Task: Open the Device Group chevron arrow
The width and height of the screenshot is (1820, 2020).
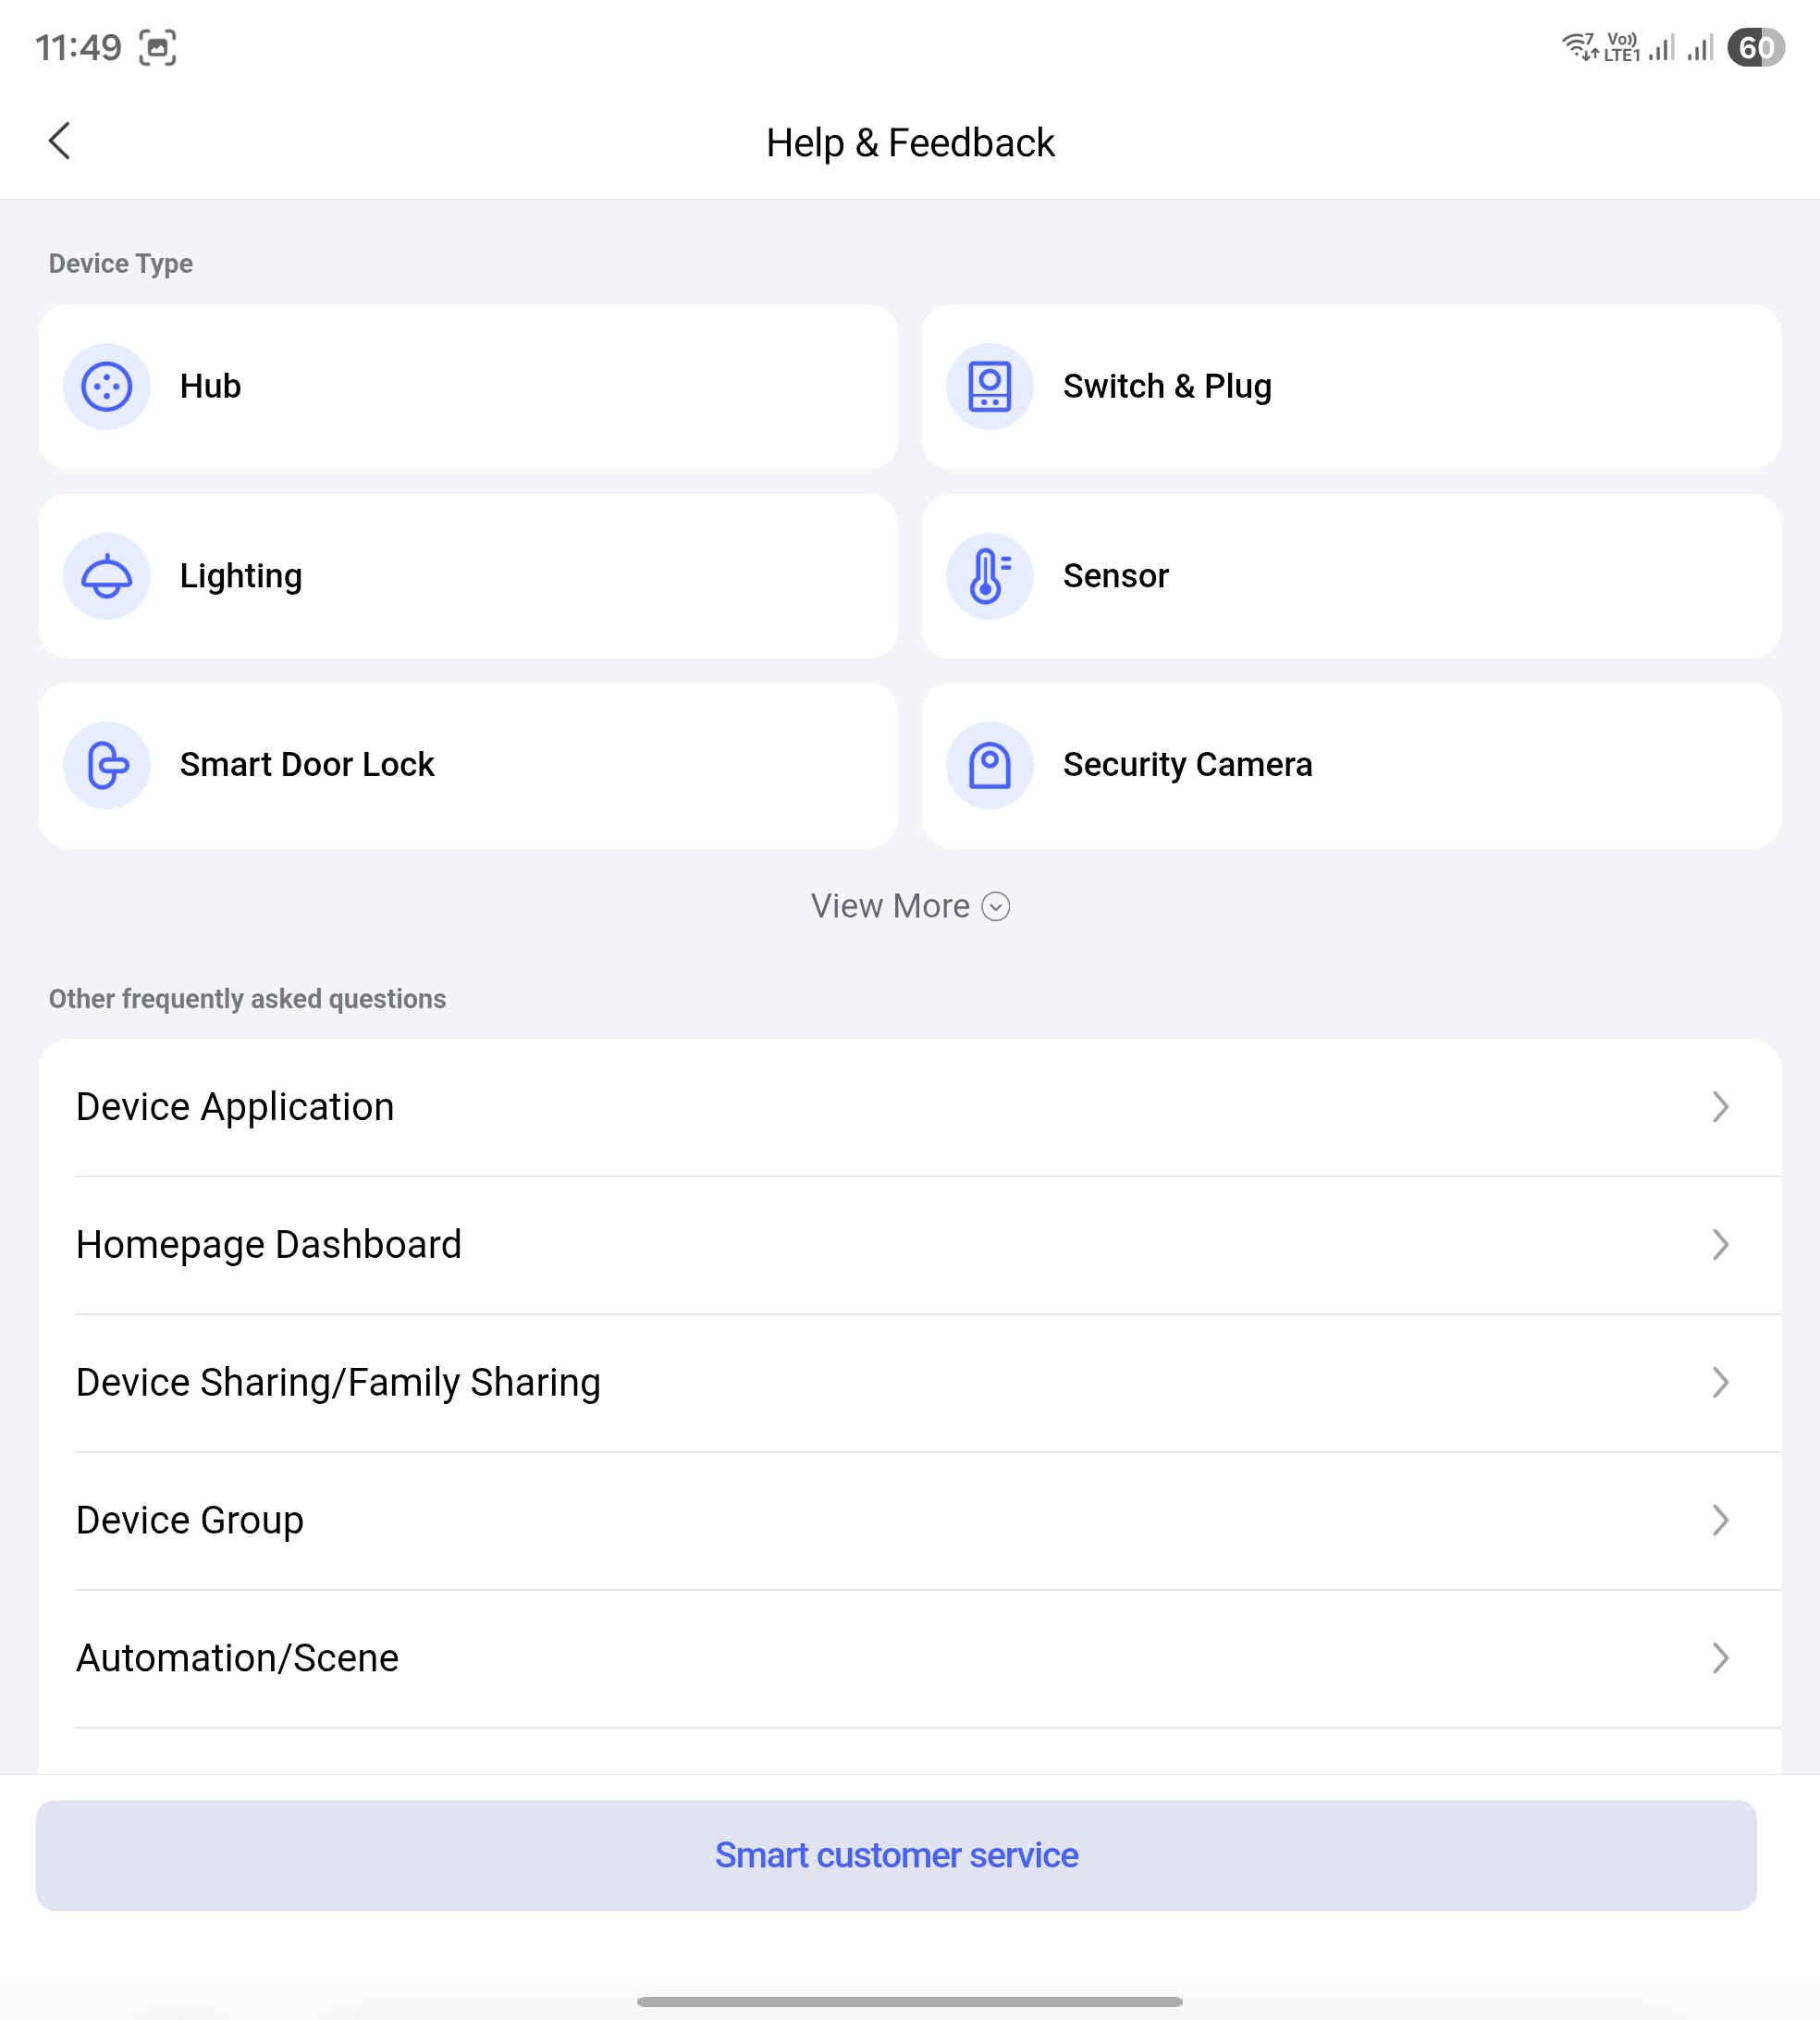Action: click(1720, 1520)
